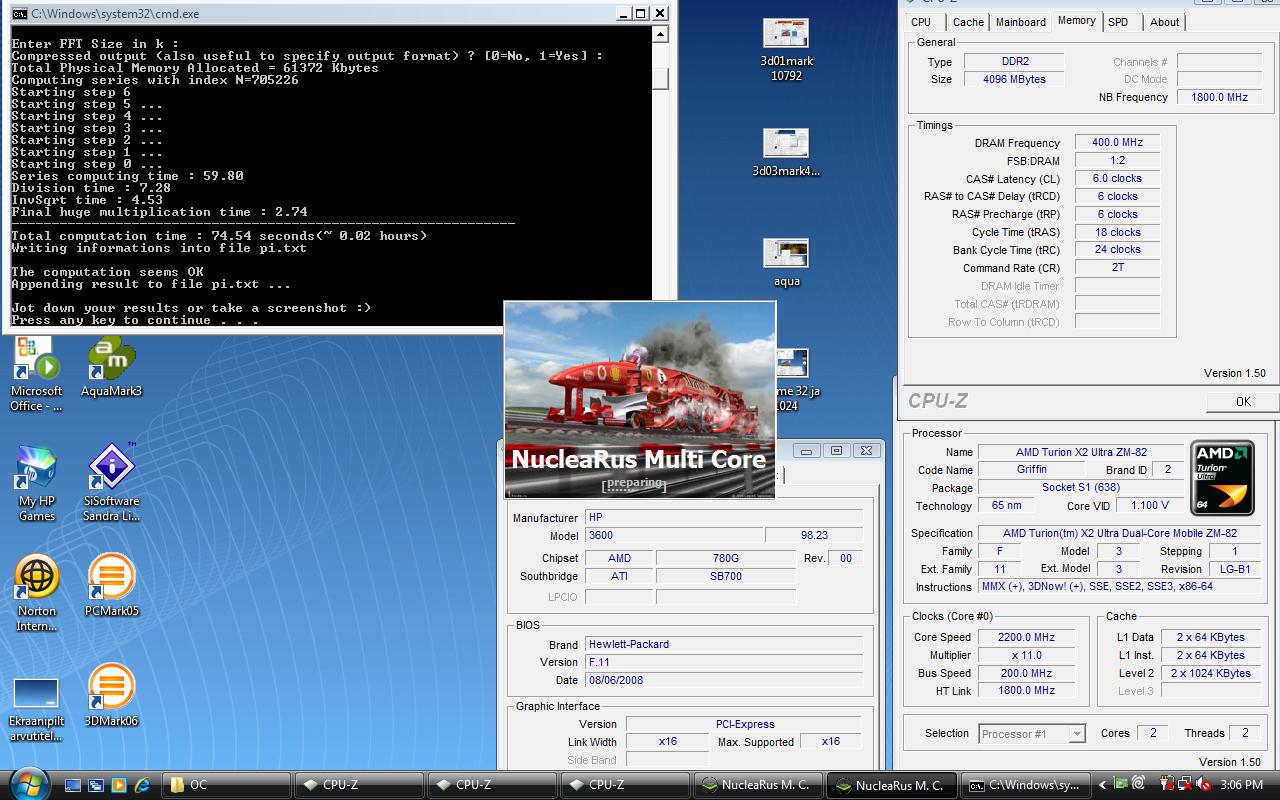Select the 3d03mark4 screenshot file

786,153
